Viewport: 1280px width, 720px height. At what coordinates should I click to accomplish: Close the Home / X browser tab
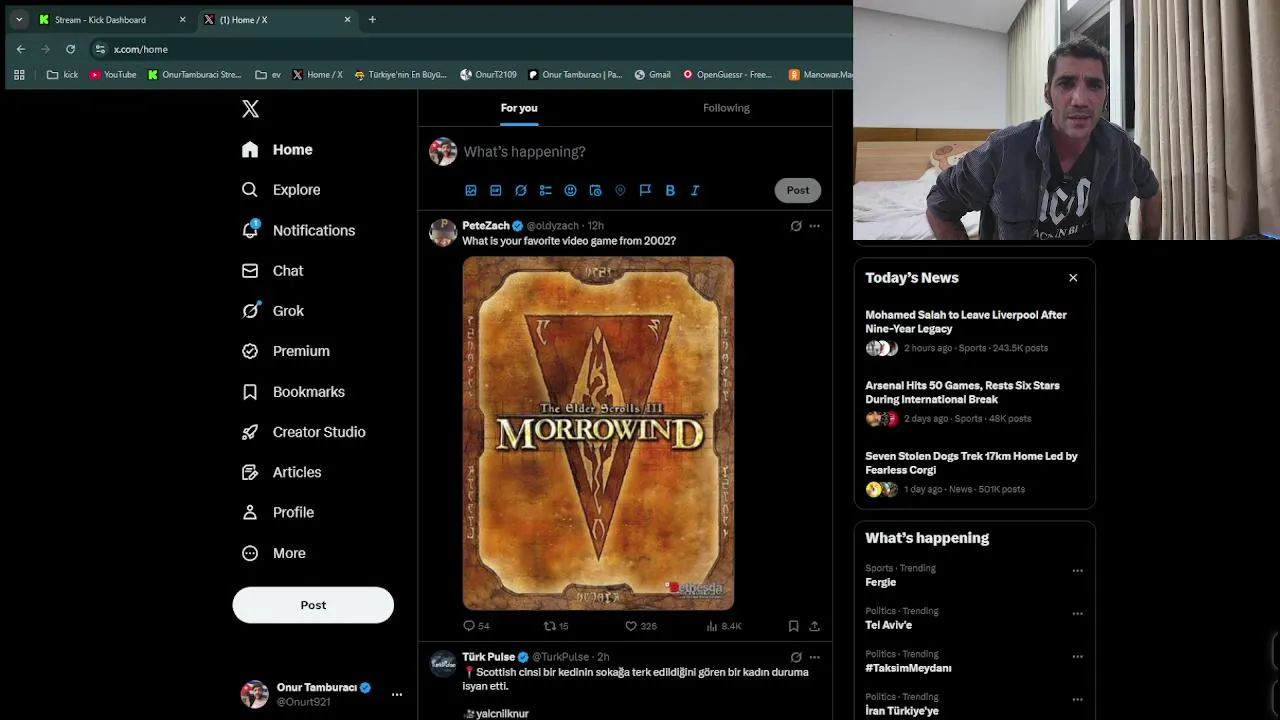click(x=347, y=19)
